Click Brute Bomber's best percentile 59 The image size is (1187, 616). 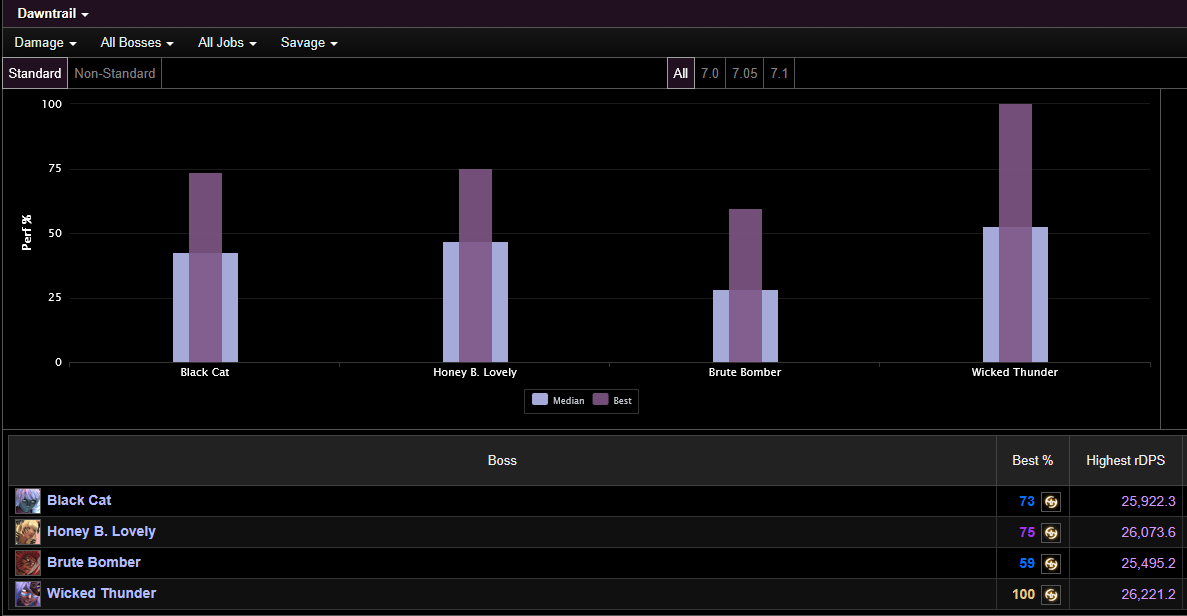1027,563
